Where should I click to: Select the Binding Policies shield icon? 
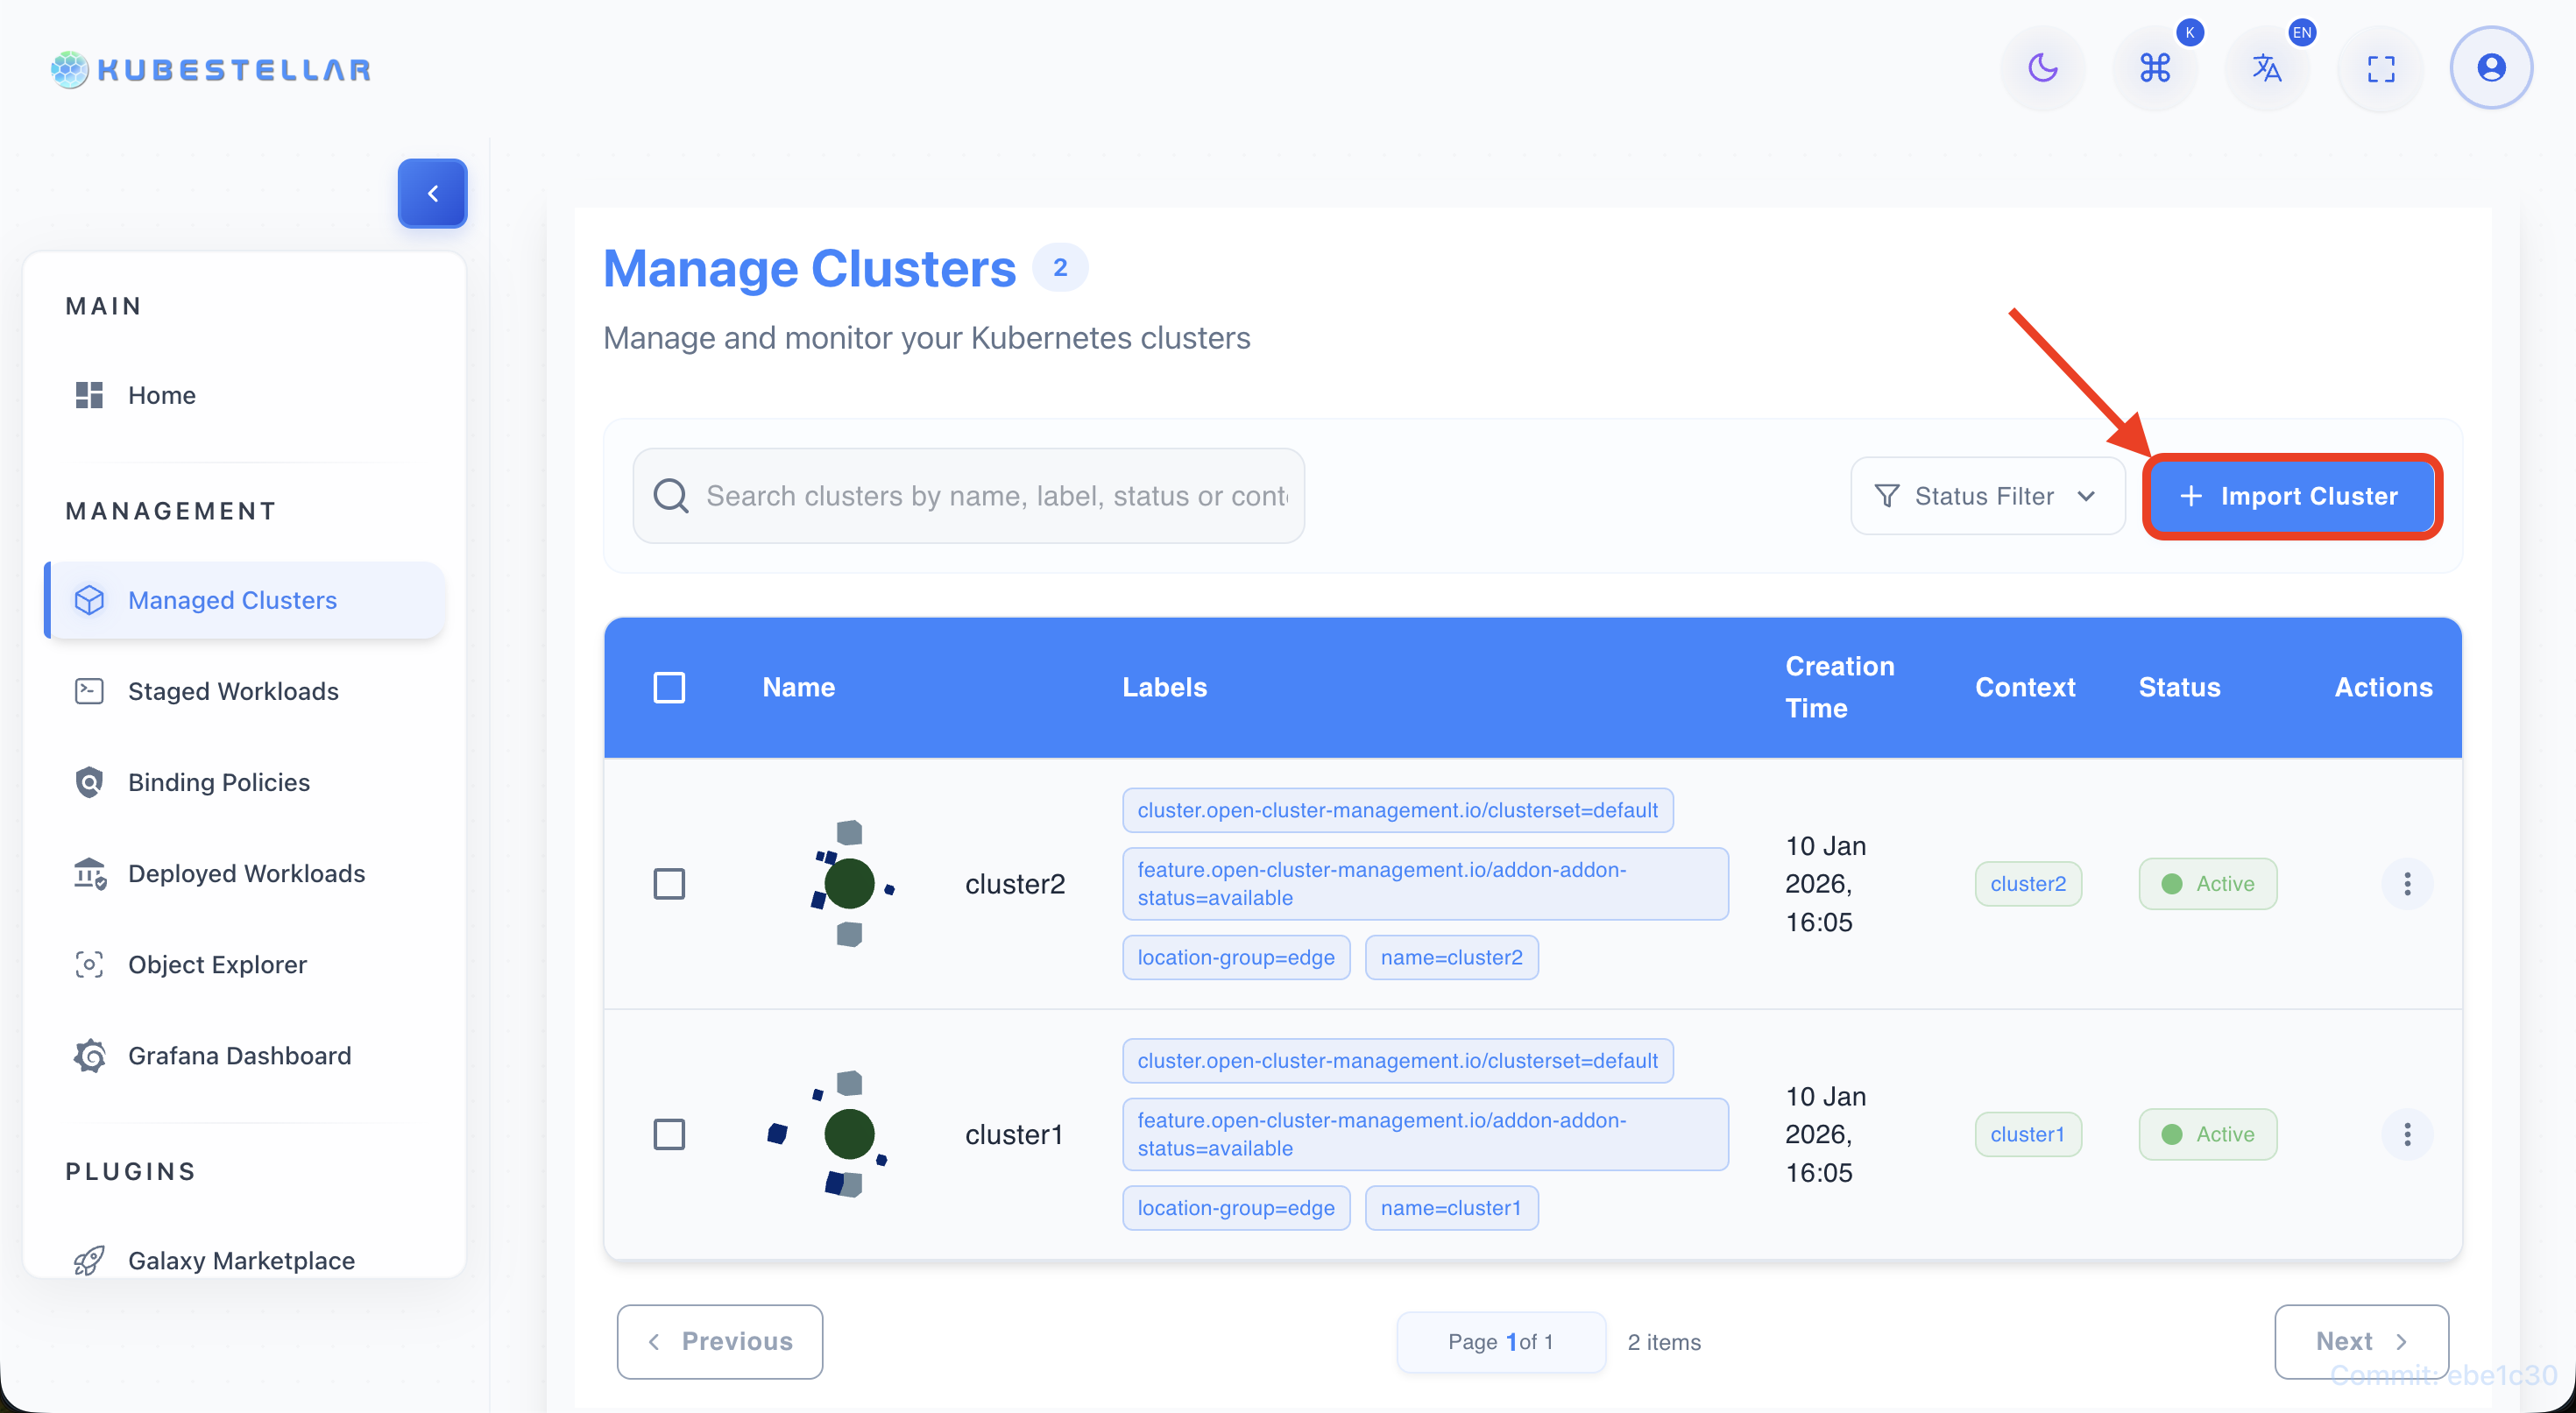click(x=89, y=782)
